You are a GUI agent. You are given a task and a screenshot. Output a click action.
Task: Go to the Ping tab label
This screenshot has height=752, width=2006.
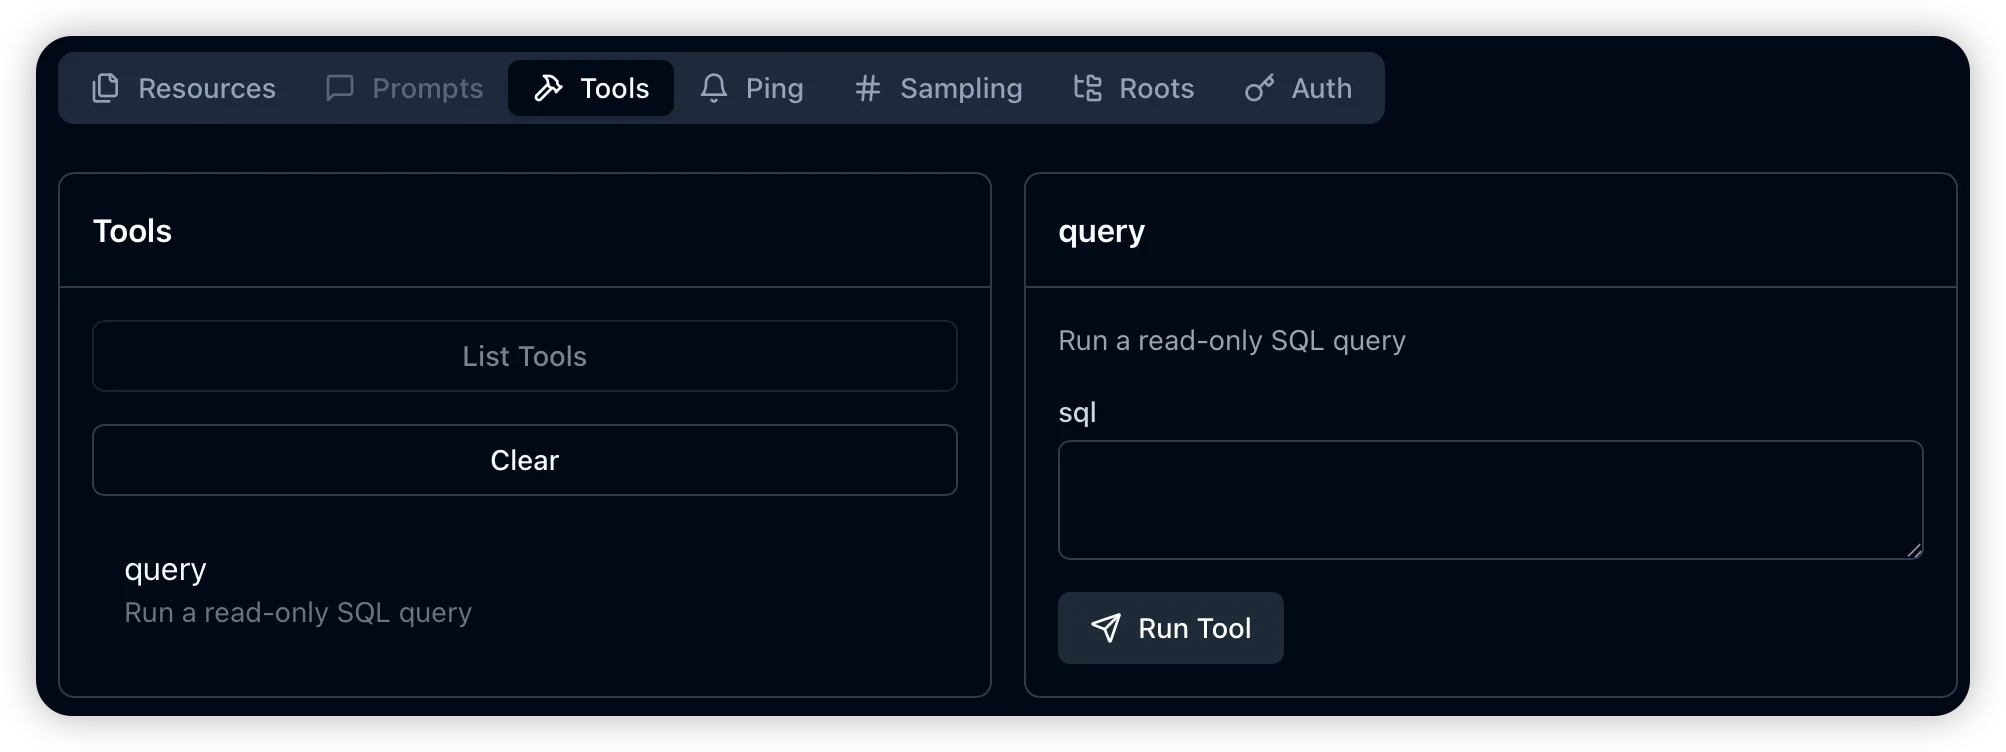tap(774, 88)
